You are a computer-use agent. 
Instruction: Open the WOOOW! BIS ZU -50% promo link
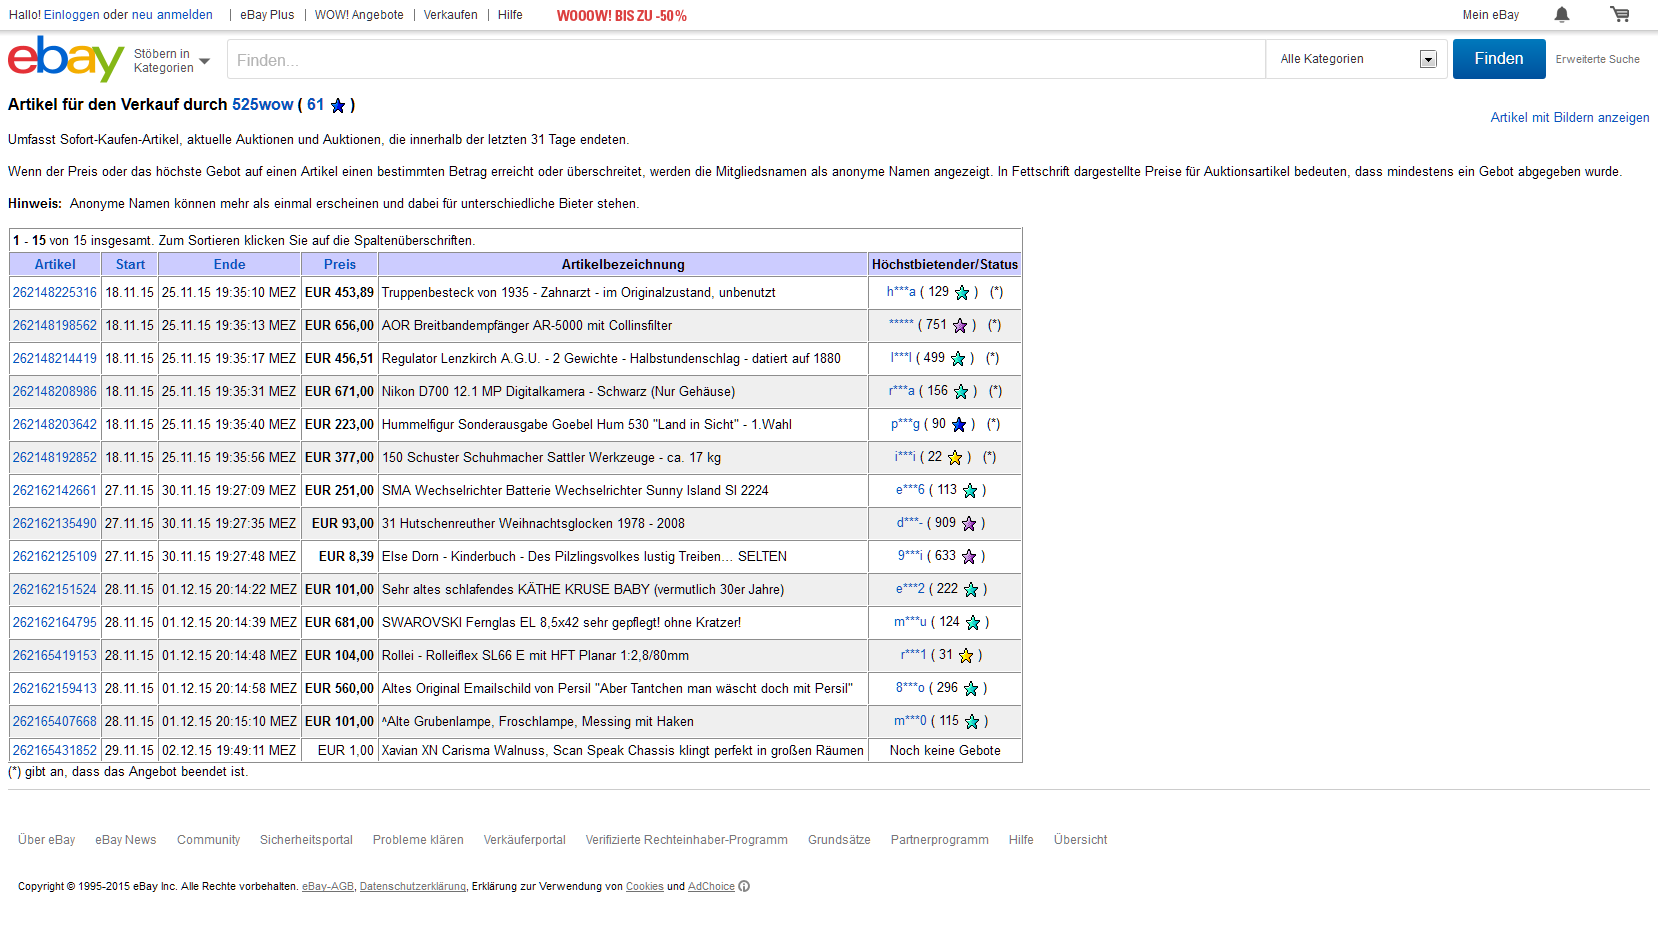coord(621,16)
